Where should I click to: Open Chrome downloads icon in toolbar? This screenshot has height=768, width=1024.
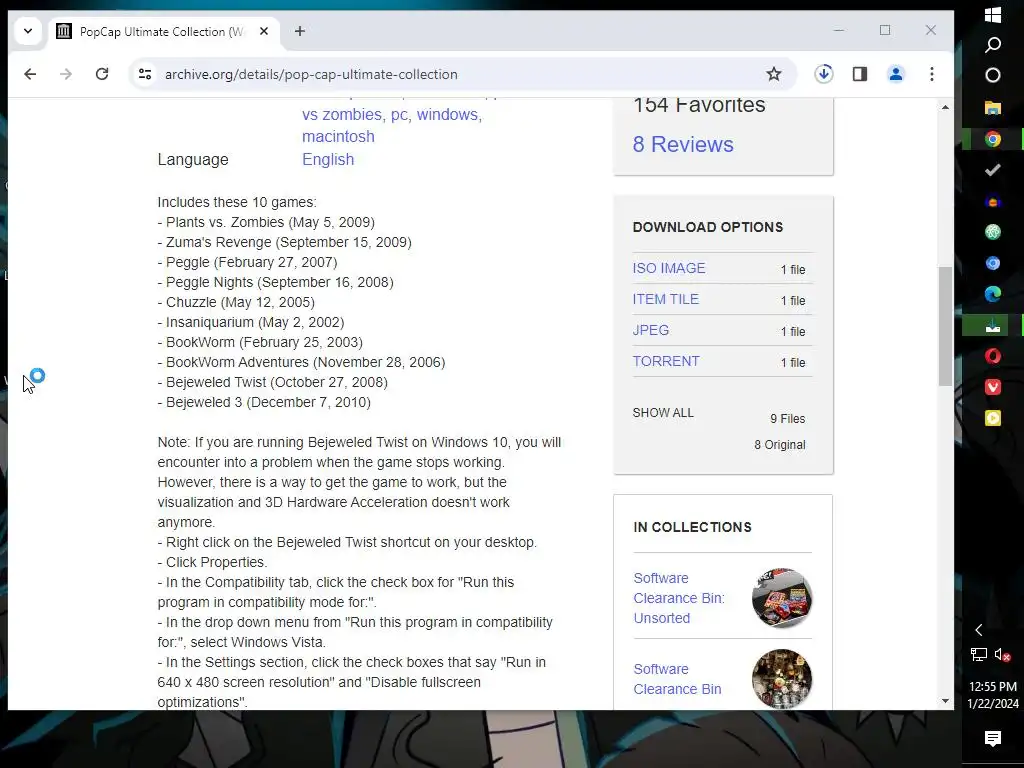(824, 74)
